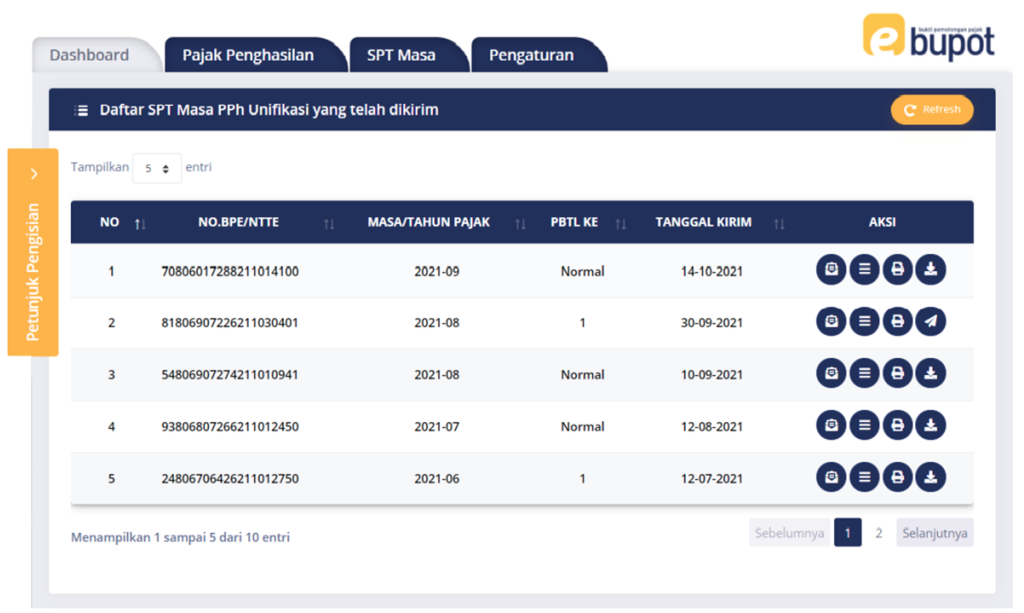Expand the Petunjuk Pengisian side panel

point(33,174)
